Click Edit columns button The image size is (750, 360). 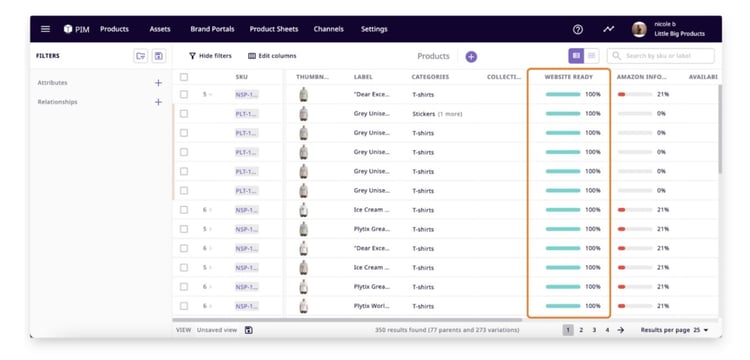coord(272,56)
